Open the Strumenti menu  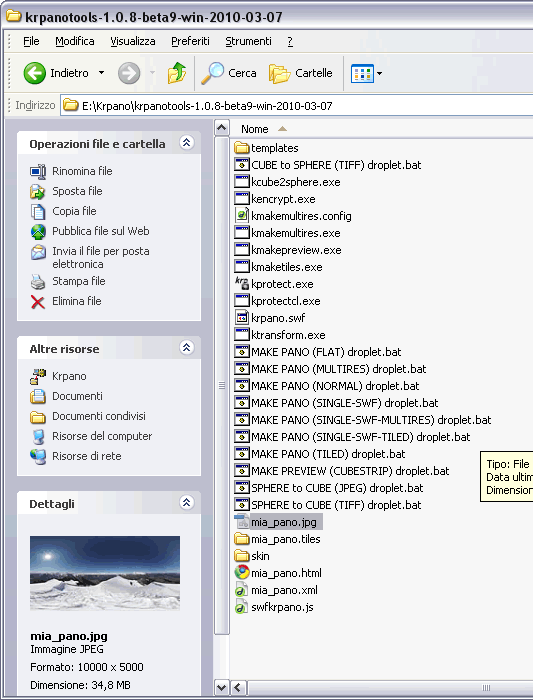pyautogui.click(x=248, y=42)
